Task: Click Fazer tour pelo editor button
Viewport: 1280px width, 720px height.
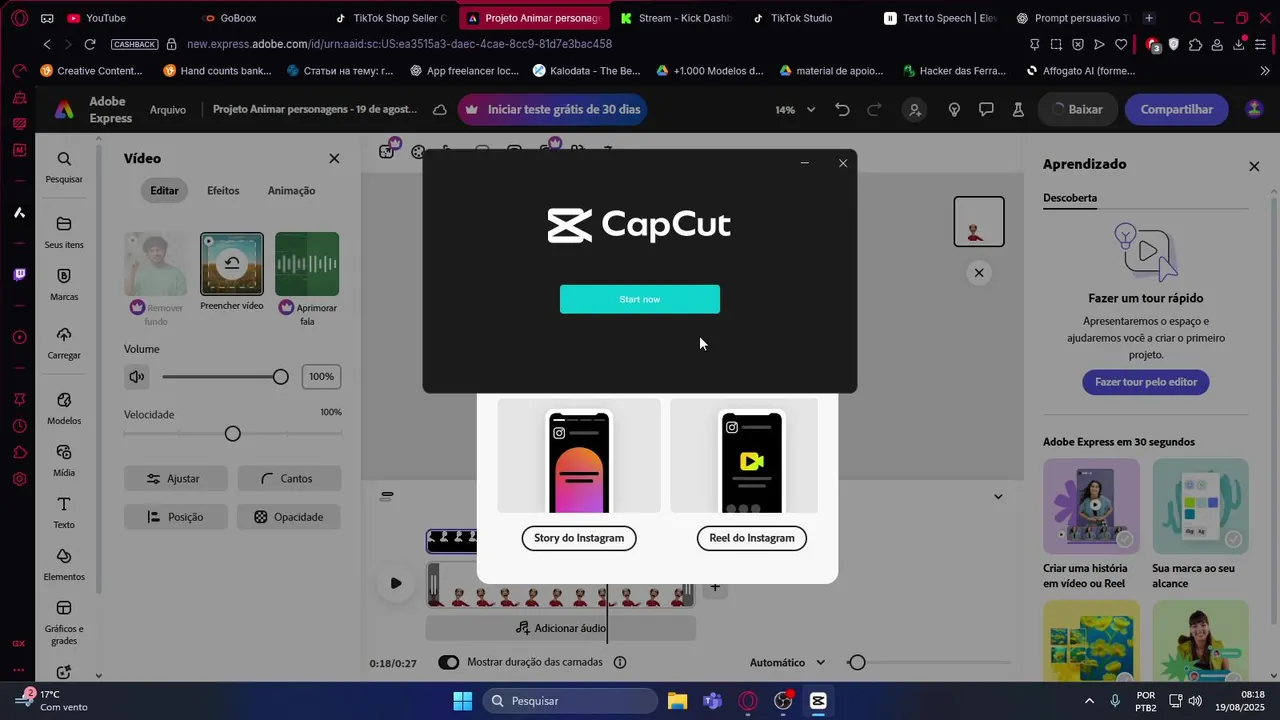Action: 1146,382
